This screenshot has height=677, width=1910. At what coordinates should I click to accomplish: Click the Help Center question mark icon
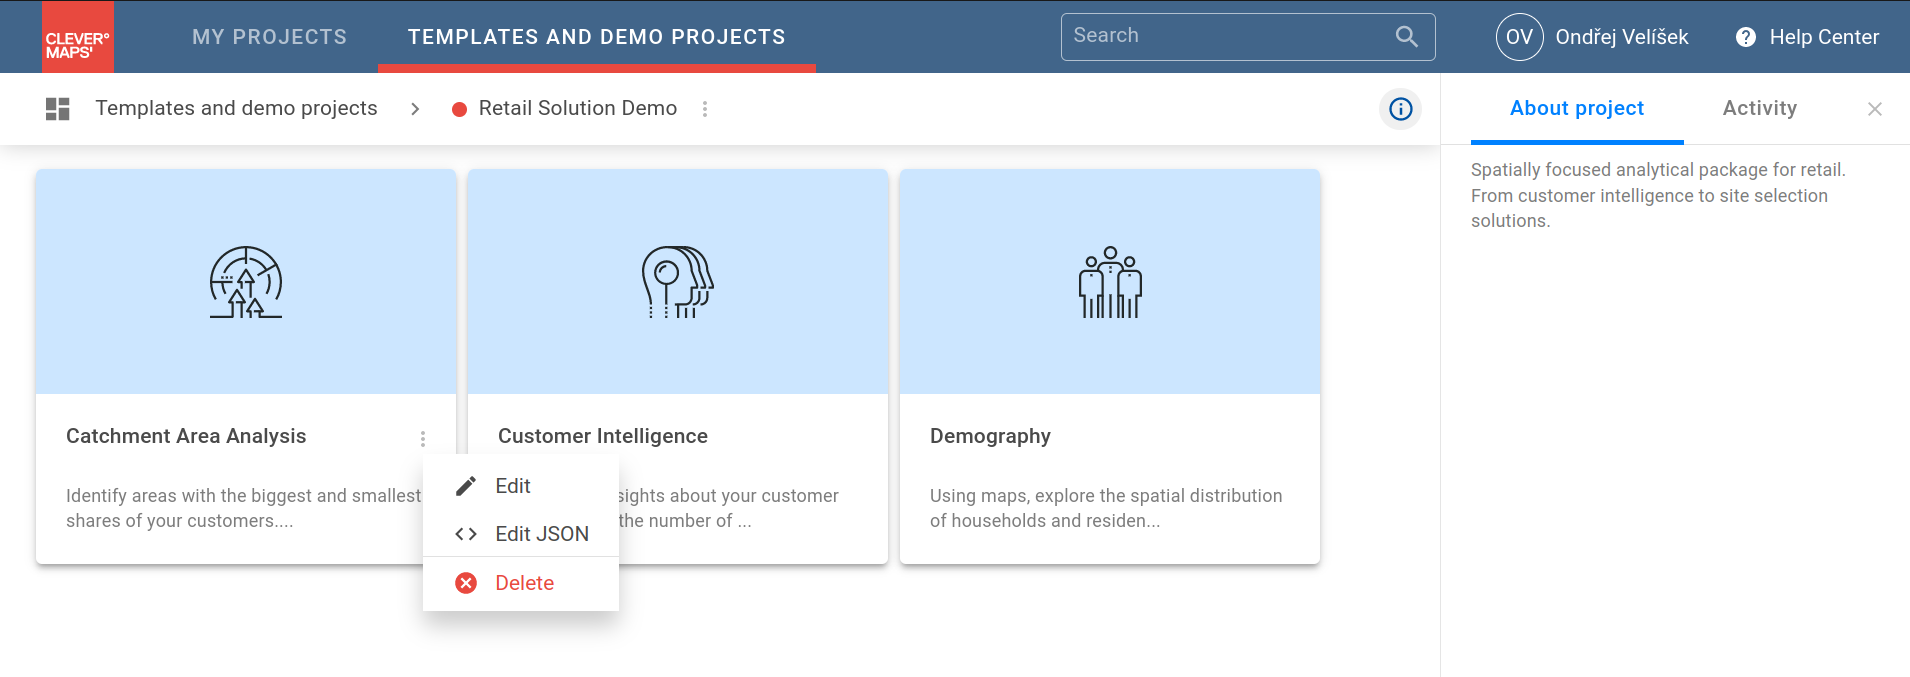tap(1746, 37)
